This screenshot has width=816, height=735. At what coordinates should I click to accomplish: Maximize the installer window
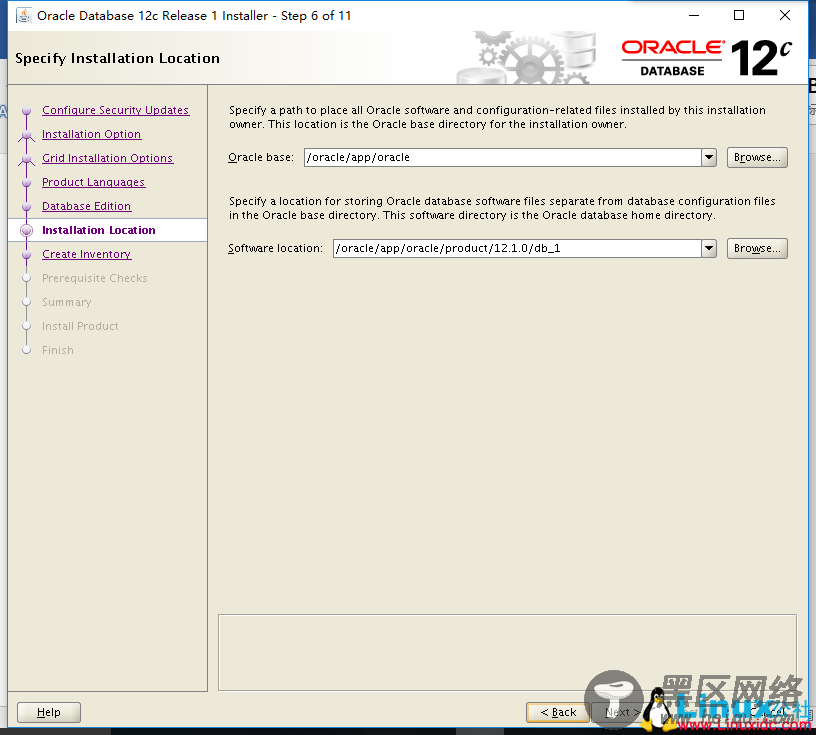tap(738, 16)
